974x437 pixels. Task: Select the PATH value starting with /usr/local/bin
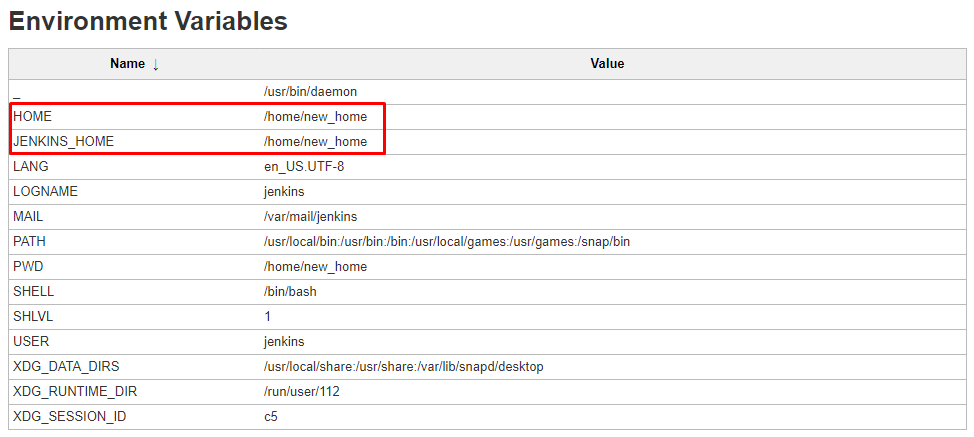pos(447,242)
